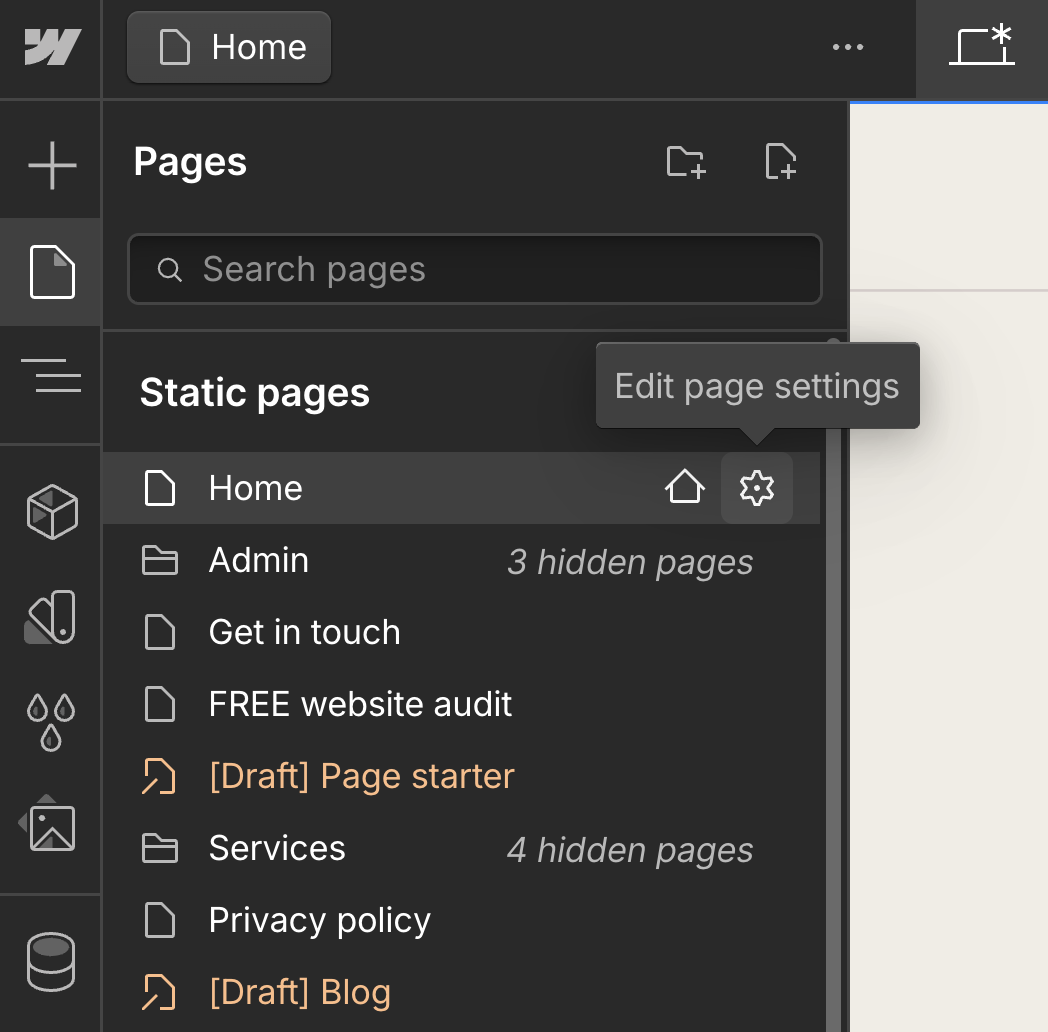This screenshot has width=1048, height=1032.
Task: Open the Navigator panel
Action: click(49, 377)
